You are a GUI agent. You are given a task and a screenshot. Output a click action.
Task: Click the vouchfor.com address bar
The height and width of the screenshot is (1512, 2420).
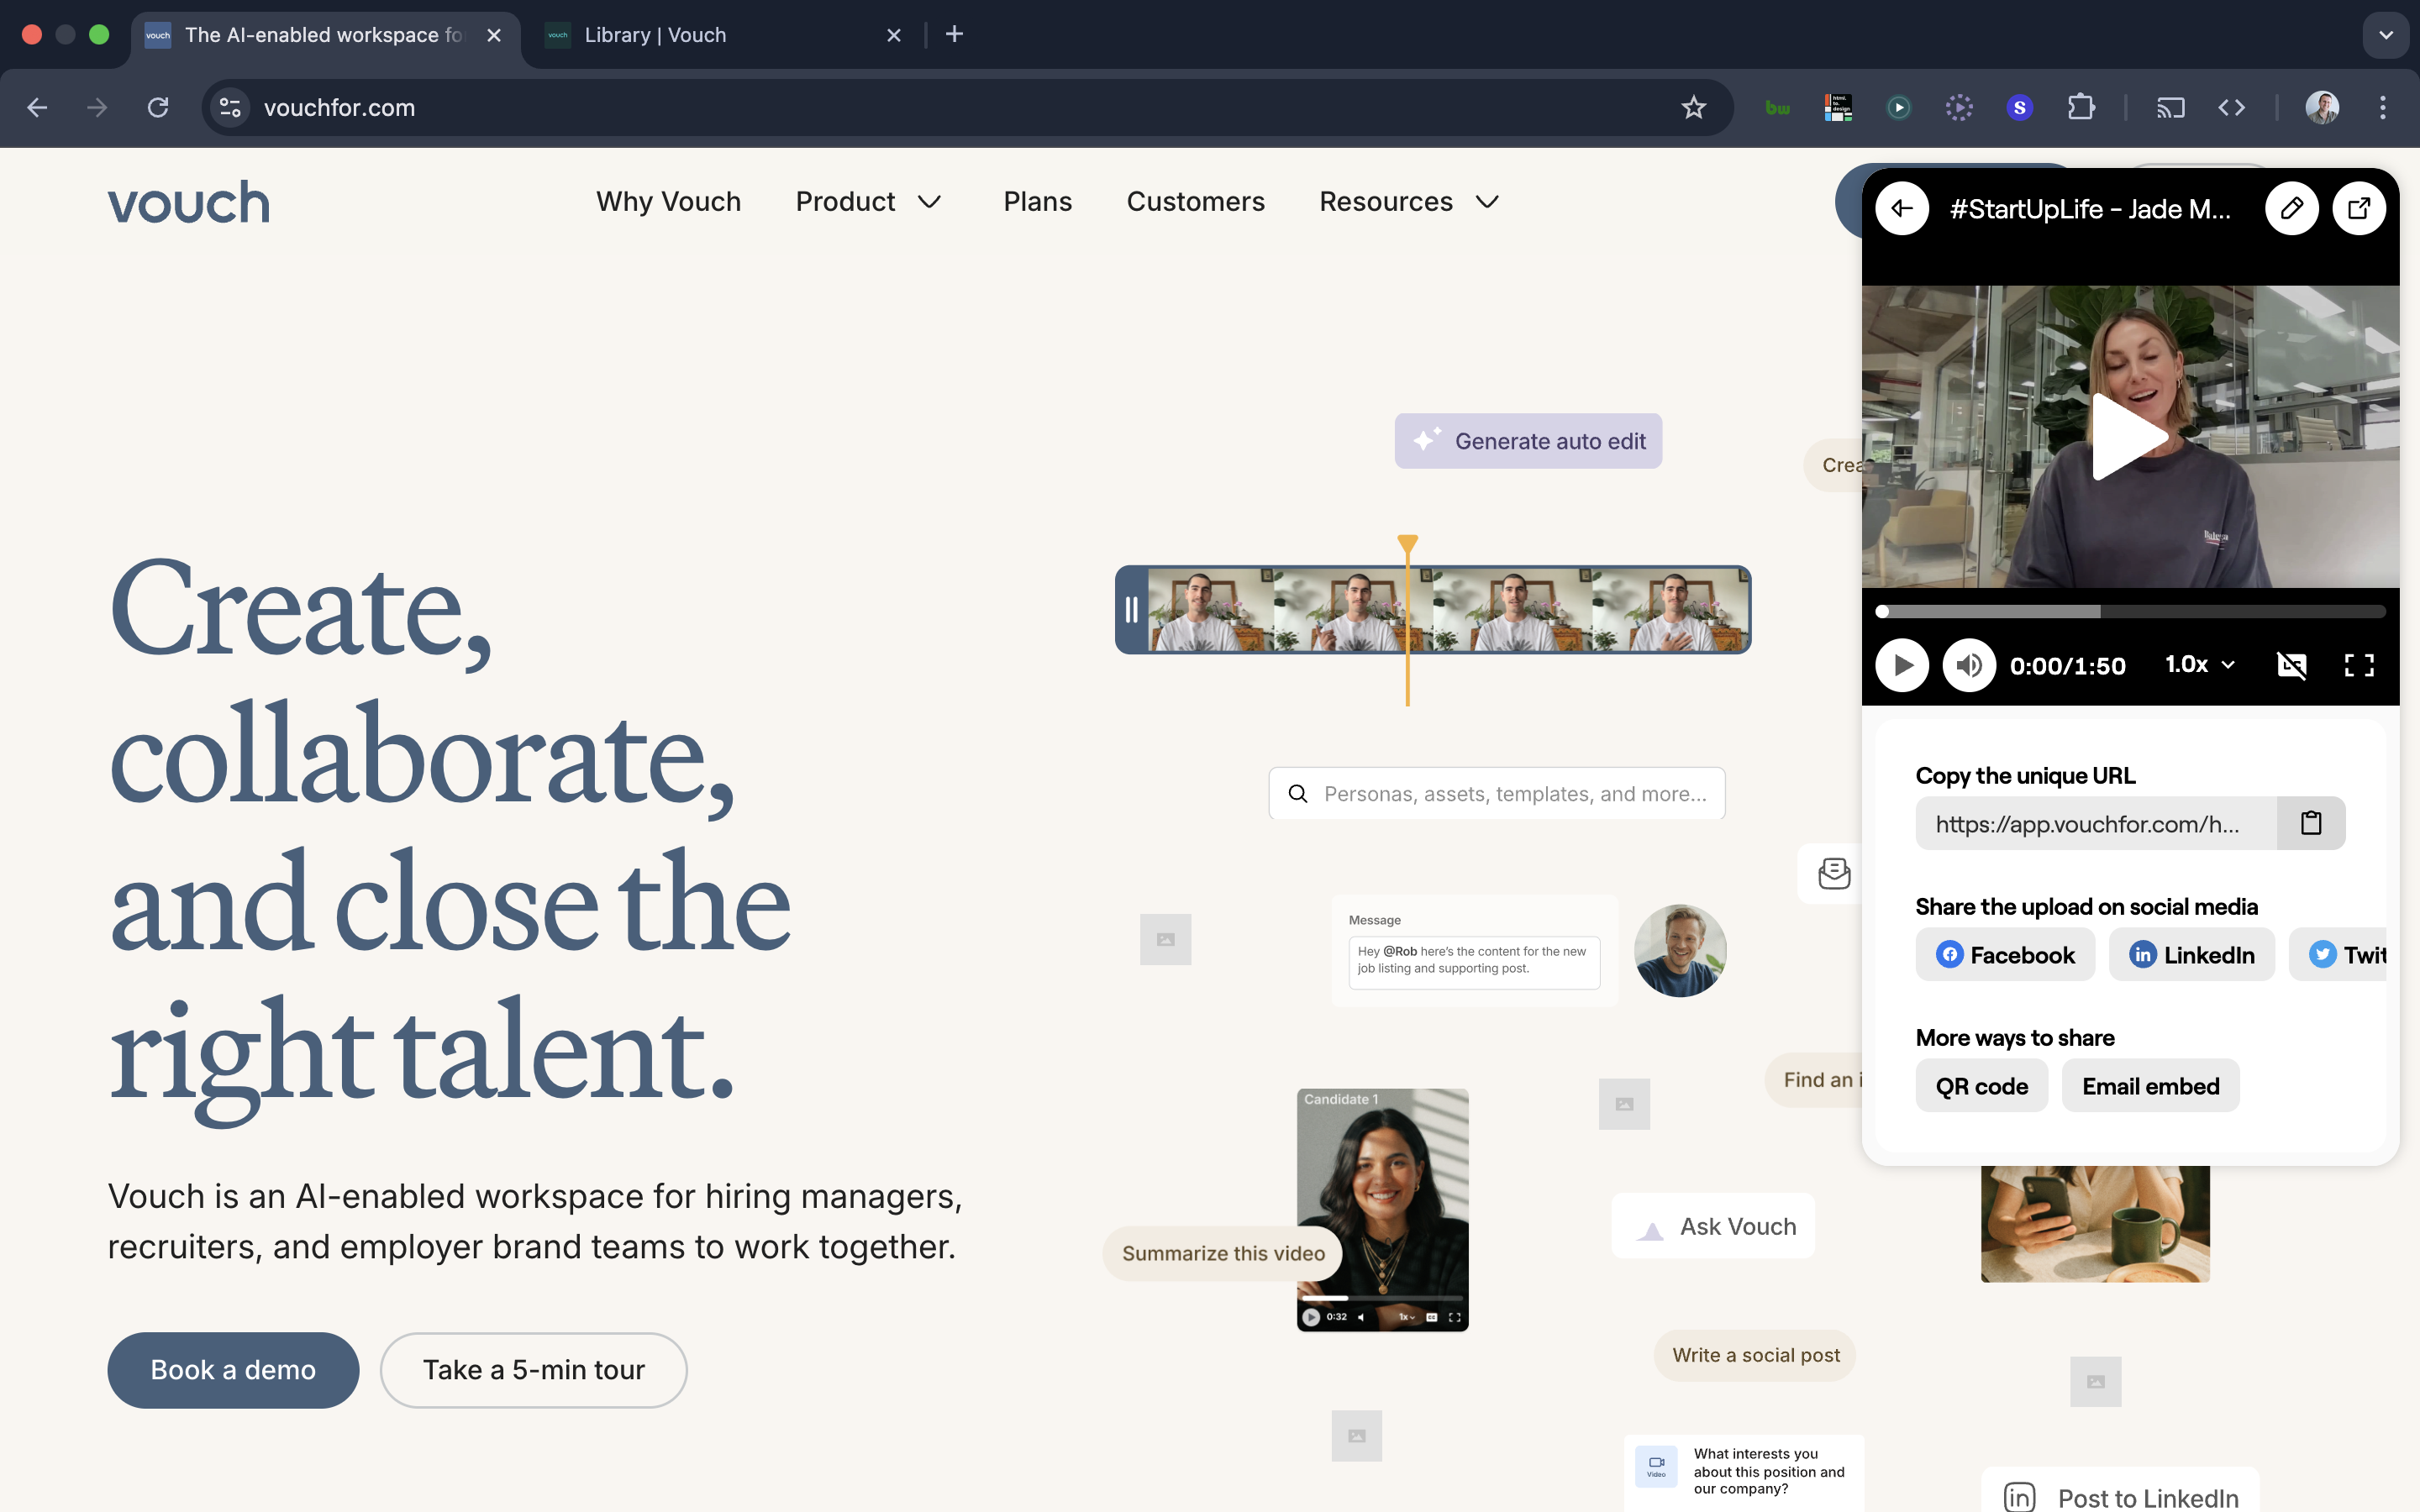pyautogui.click(x=968, y=108)
